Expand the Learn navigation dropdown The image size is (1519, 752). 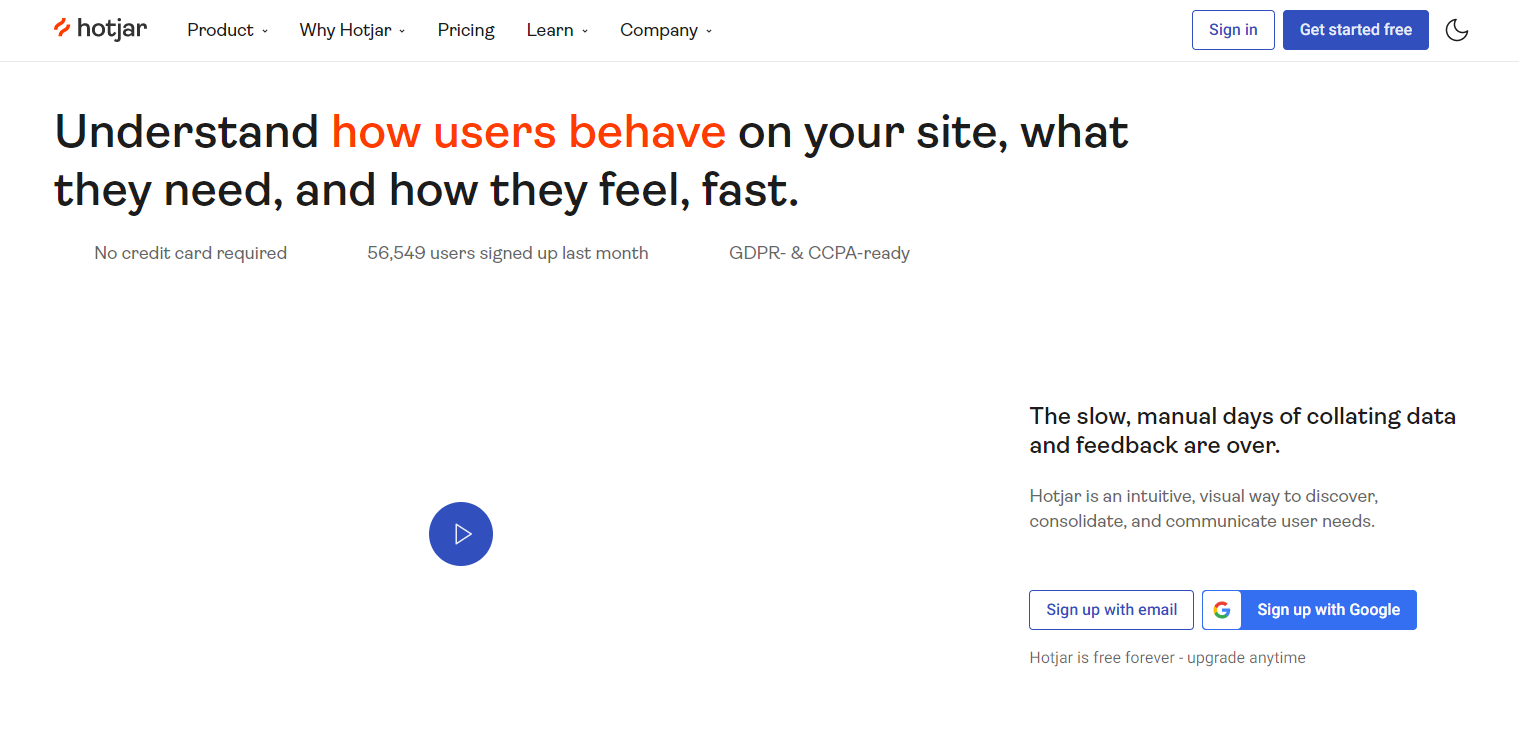click(557, 30)
